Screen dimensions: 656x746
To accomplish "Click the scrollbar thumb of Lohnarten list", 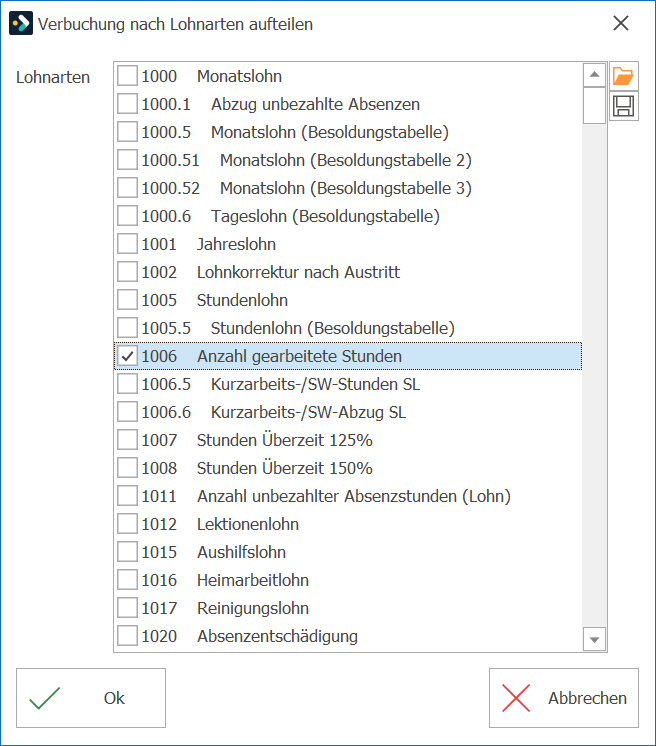I will [x=594, y=105].
